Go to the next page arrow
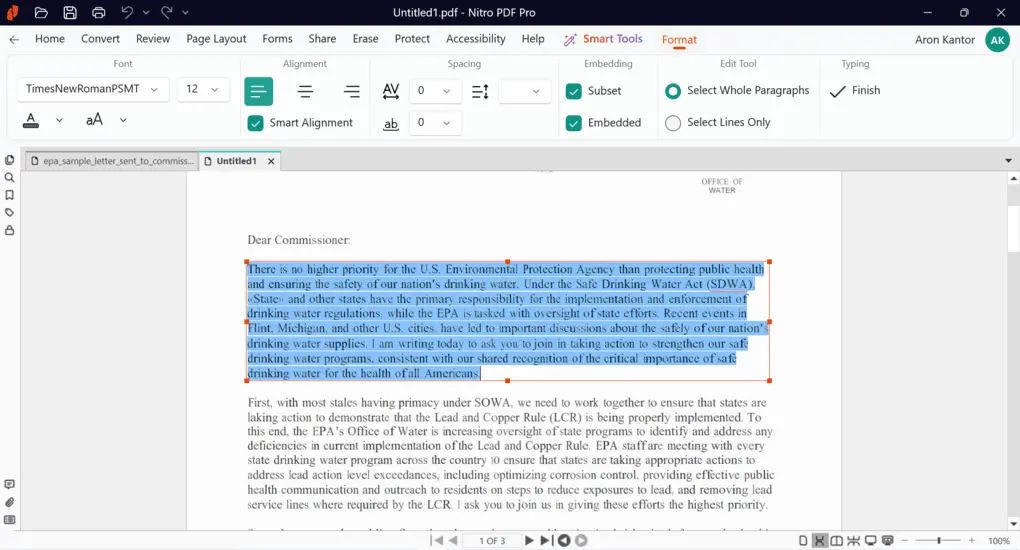Image resolution: width=1020 pixels, height=550 pixels. pyautogui.click(x=529, y=540)
